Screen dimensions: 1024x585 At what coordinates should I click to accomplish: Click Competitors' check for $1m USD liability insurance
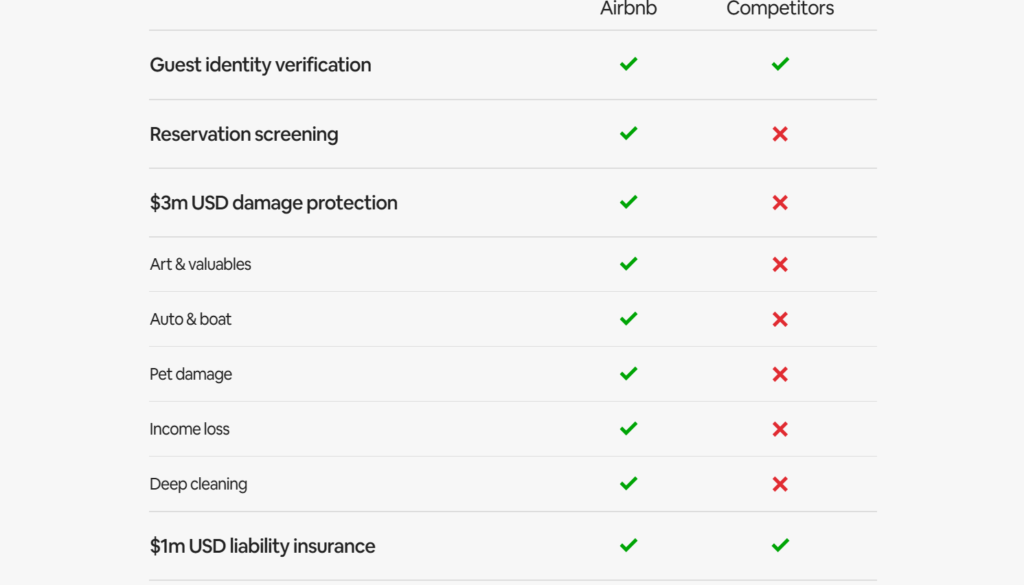[780, 545]
